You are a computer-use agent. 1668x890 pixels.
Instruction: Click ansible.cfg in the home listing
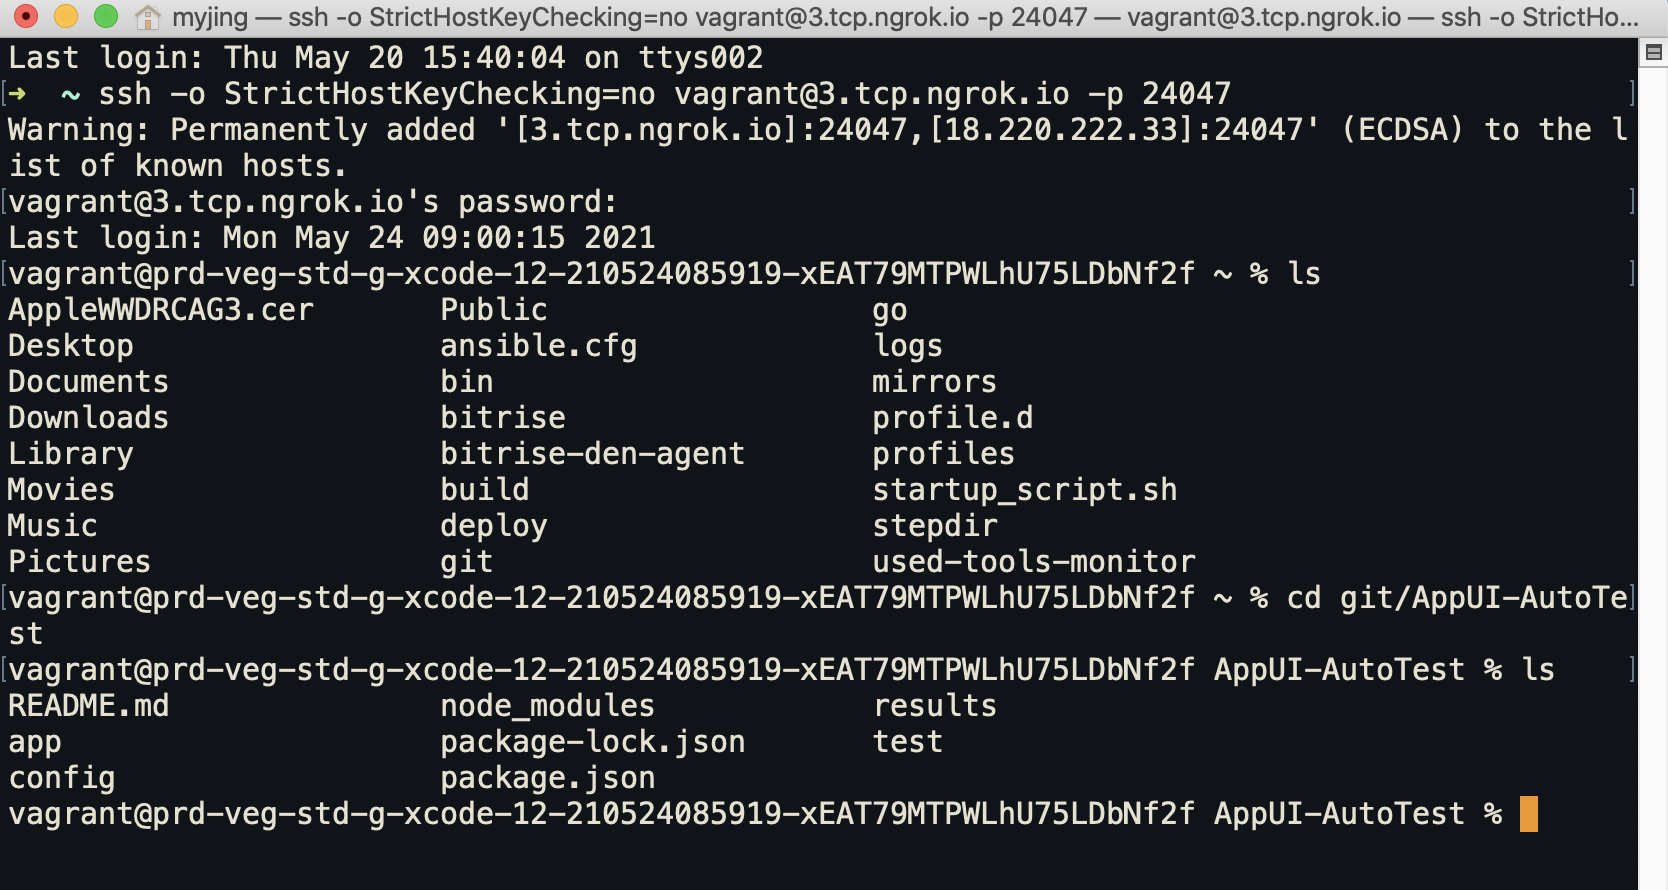tap(538, 346)
